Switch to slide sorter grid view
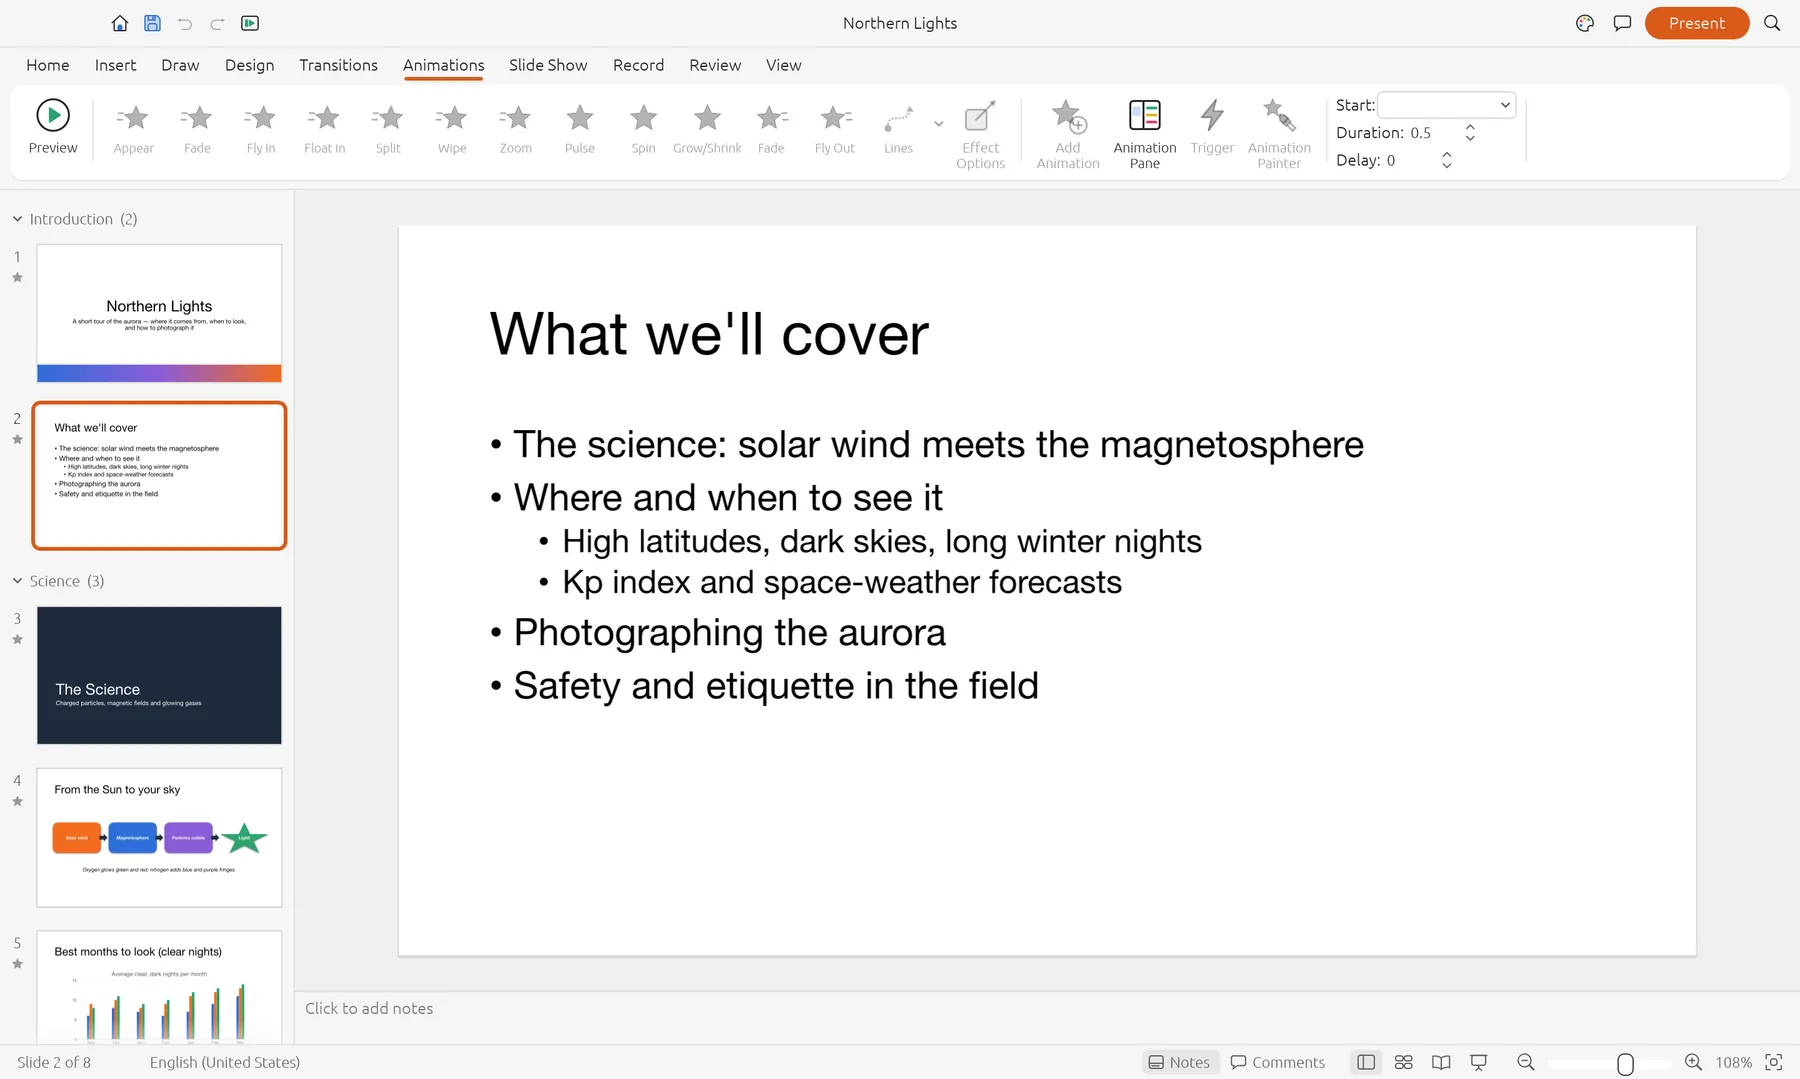1800x1079 pixels. pyautogui.click(x=1403, y=1062)
